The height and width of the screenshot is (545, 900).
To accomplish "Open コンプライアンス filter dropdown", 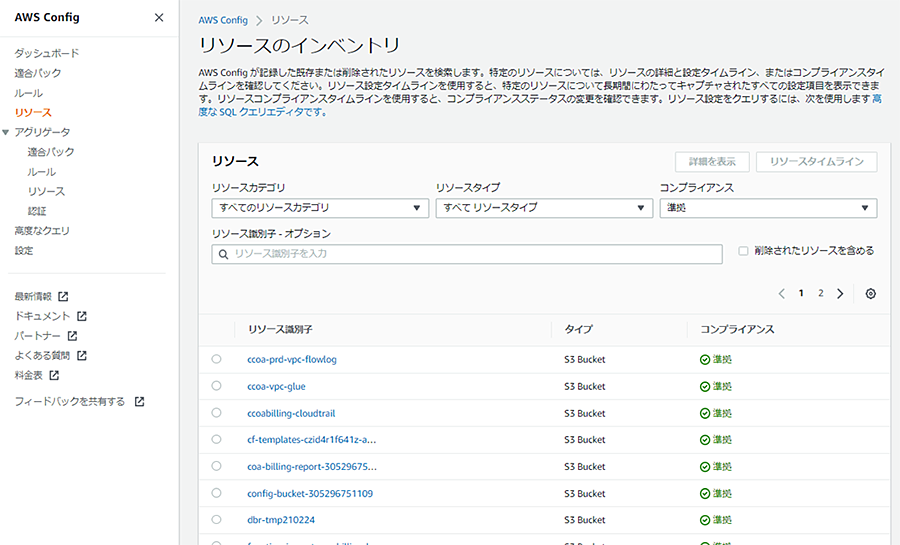I will (x=768, y=208).
